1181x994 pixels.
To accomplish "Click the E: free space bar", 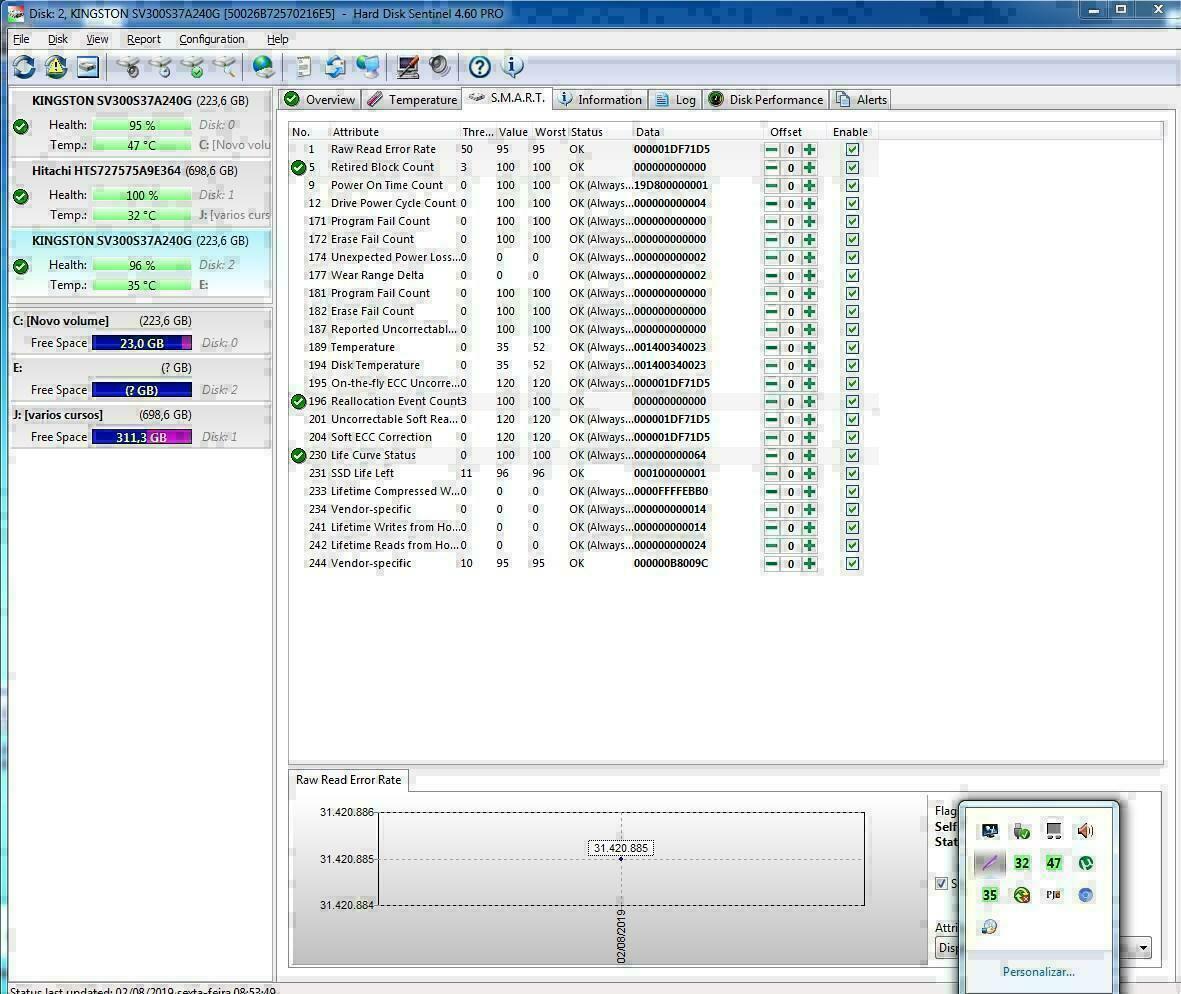I will click(142, 390).
